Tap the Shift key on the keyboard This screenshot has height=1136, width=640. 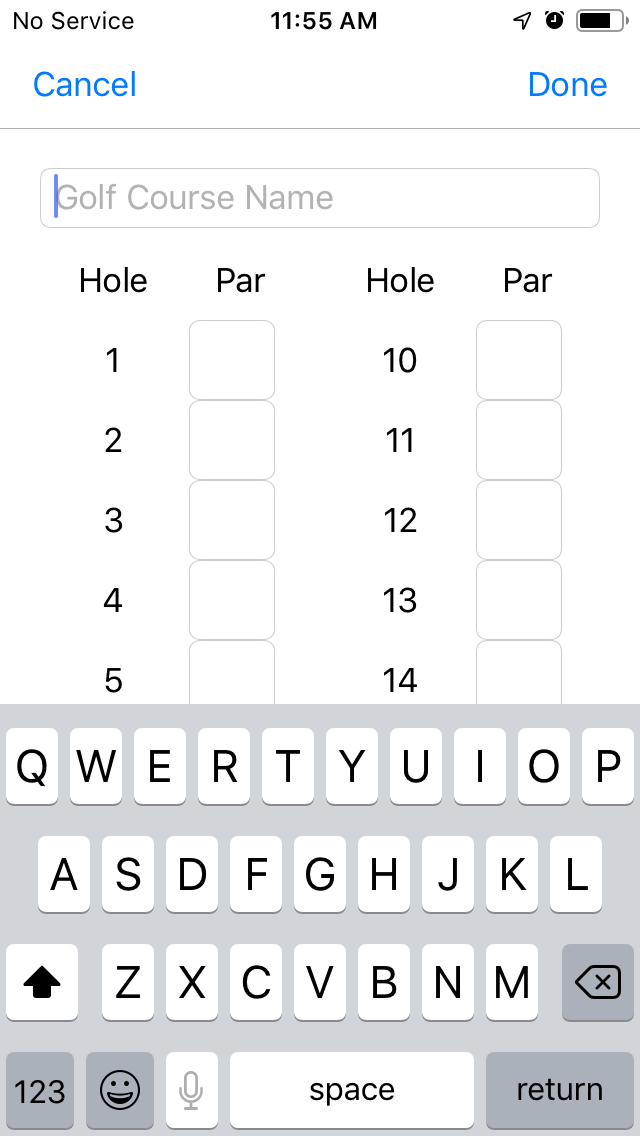click(41, 983)
